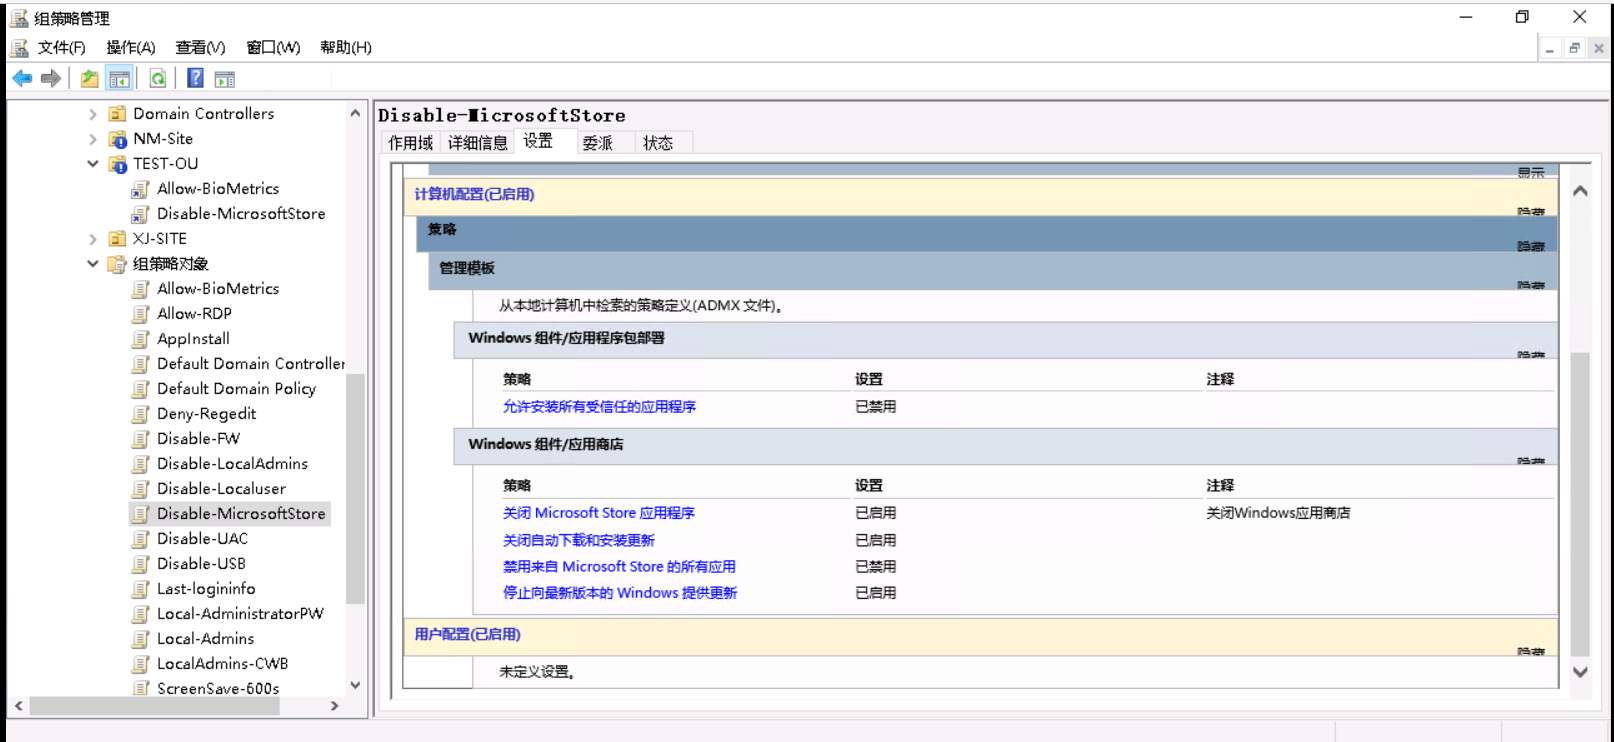The image size is (1614, 742).
Task: Open the 帮助(H) menu
Action: tap(346, 47)
